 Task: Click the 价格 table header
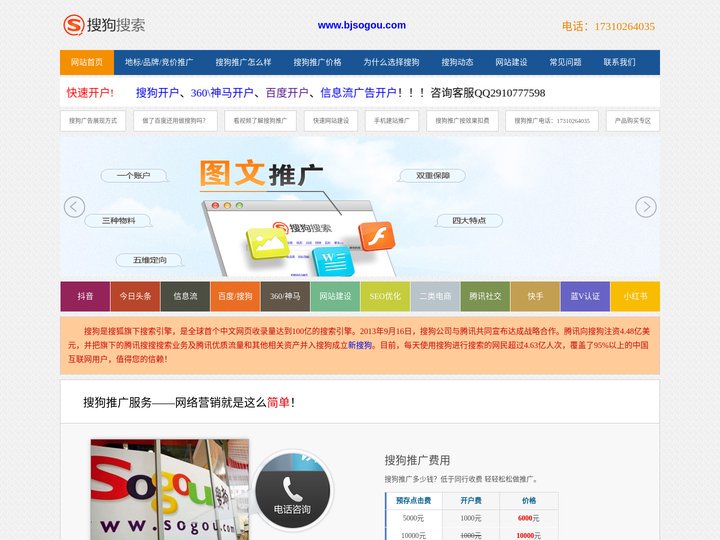(529, 501)
